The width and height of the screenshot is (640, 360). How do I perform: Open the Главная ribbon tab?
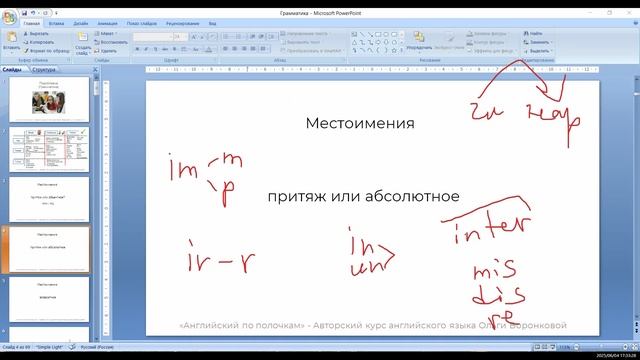[x=31, y=24]
